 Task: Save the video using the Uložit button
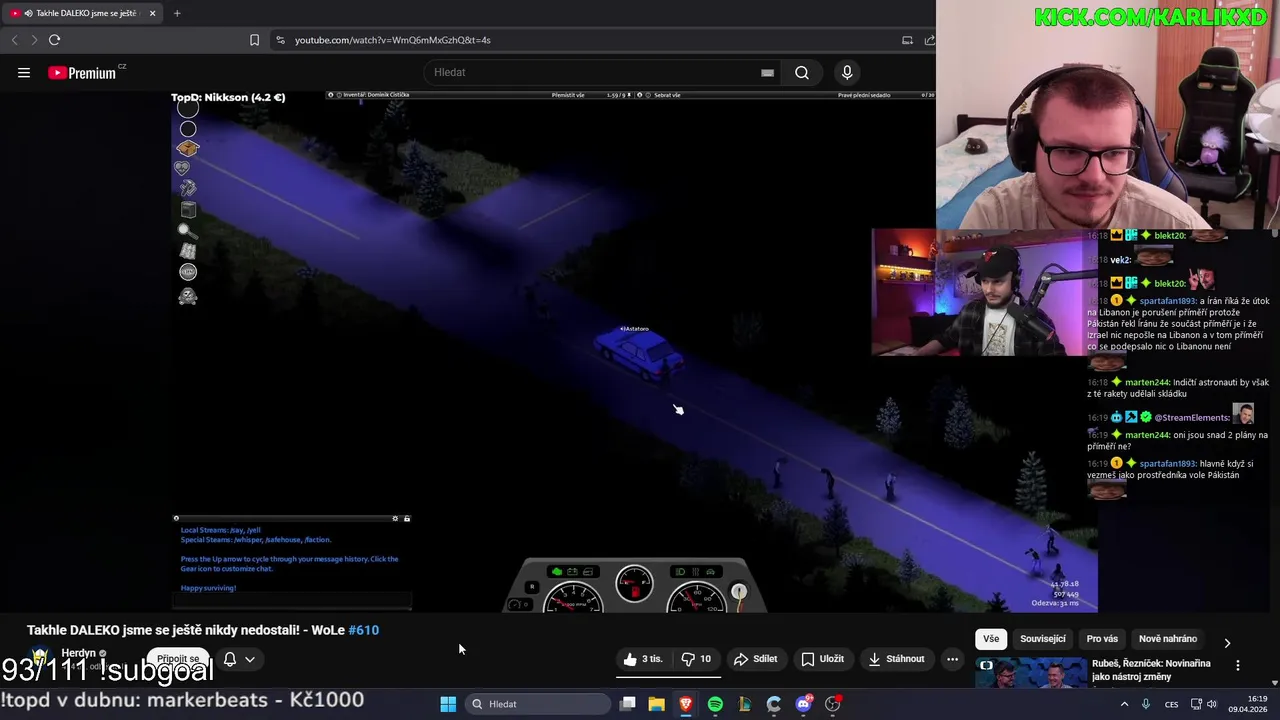[x=822, y=659]
